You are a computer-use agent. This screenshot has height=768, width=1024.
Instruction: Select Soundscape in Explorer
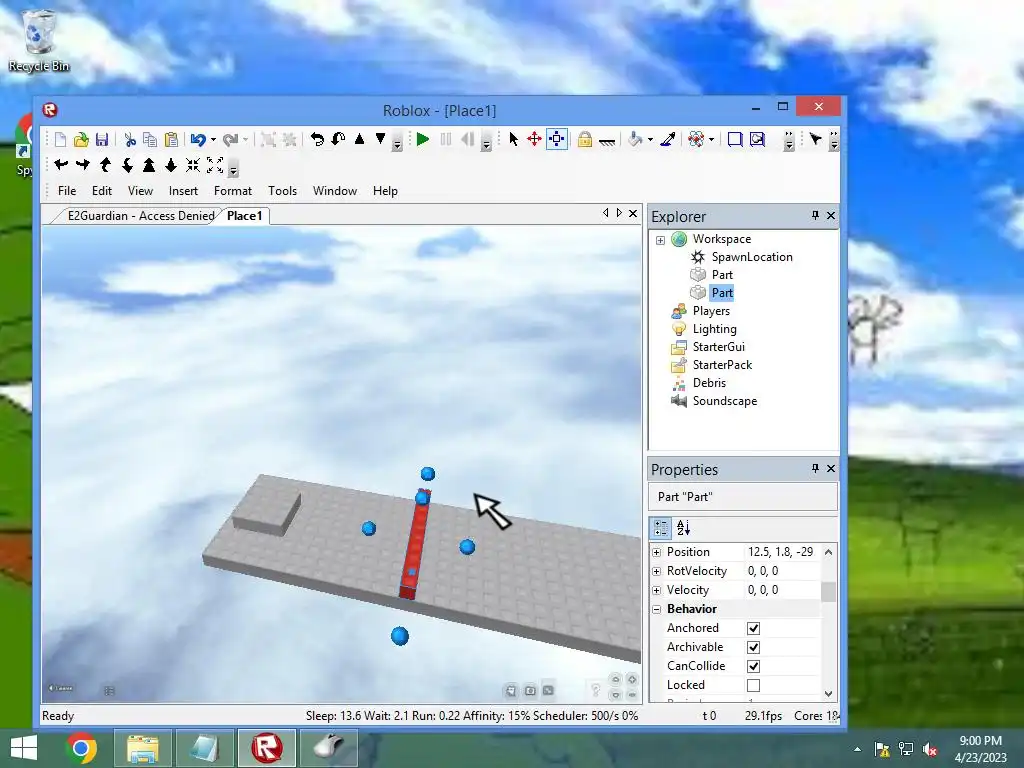(725, 401)
